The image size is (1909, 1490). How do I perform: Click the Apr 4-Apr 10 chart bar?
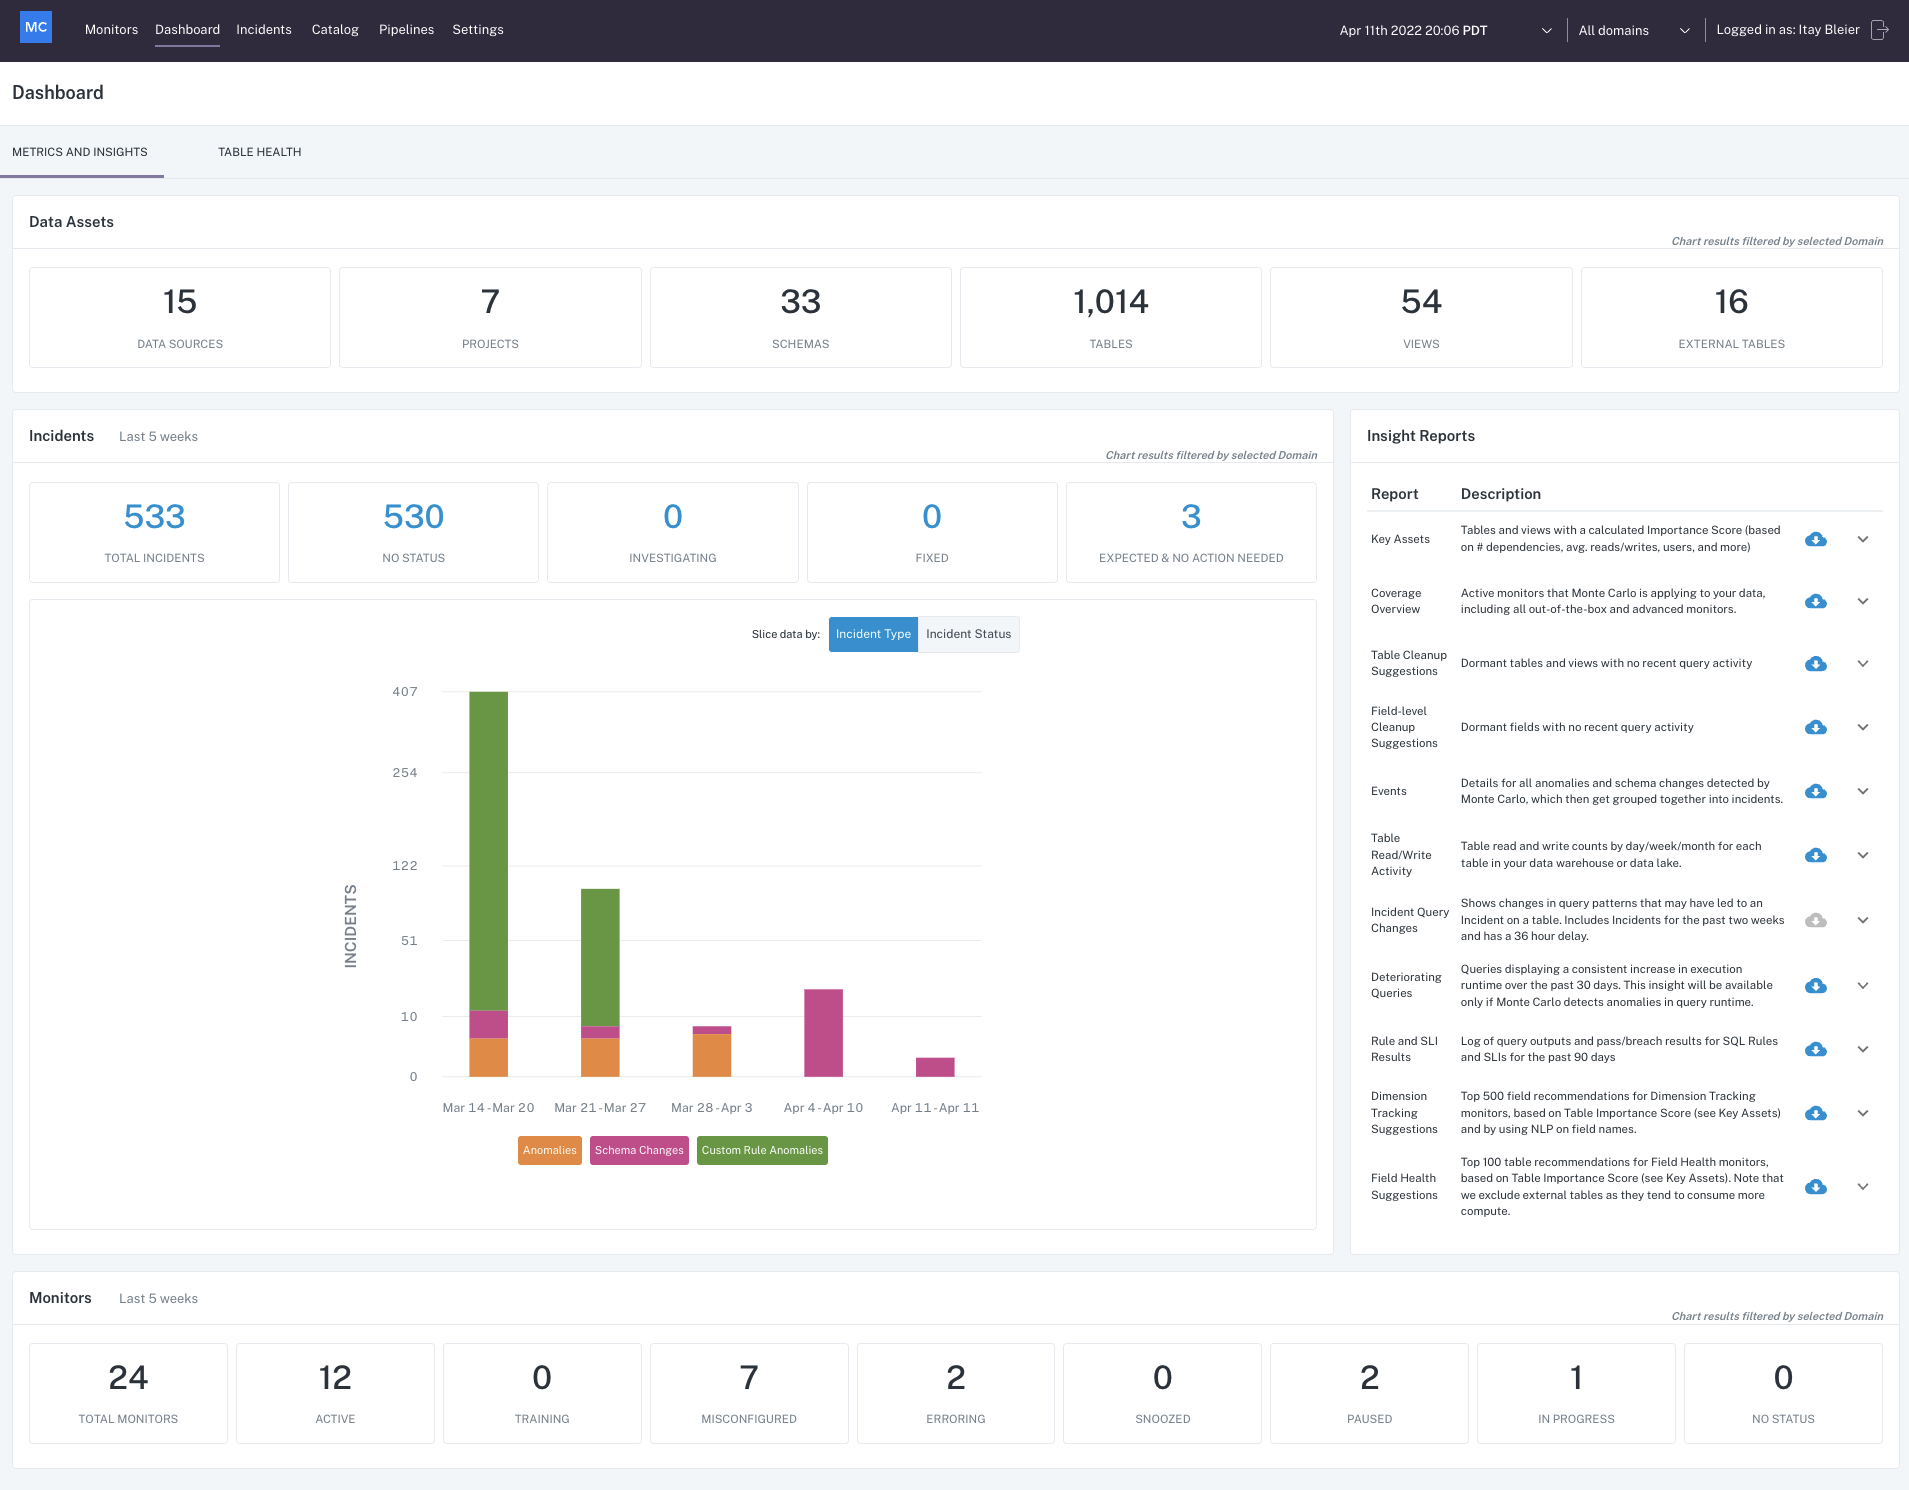point(823,1033)
